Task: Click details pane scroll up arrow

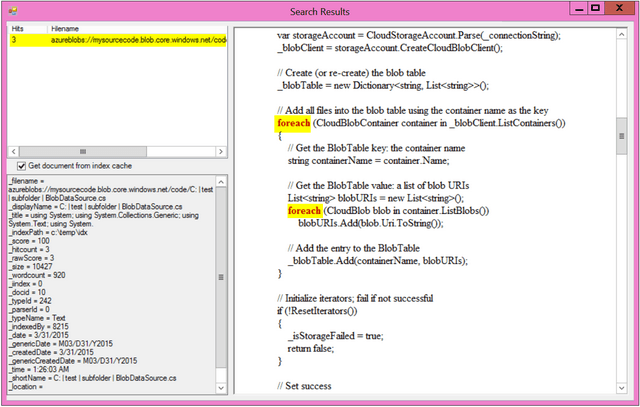Action: pos(221,181)
